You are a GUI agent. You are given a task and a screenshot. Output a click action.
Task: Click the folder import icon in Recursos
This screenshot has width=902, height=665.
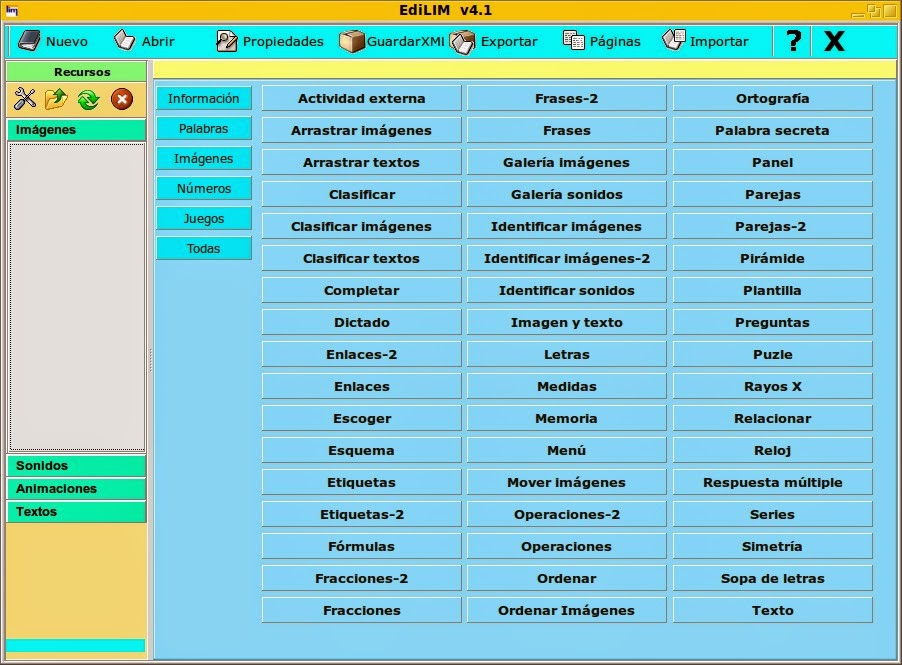pos(56,99)
